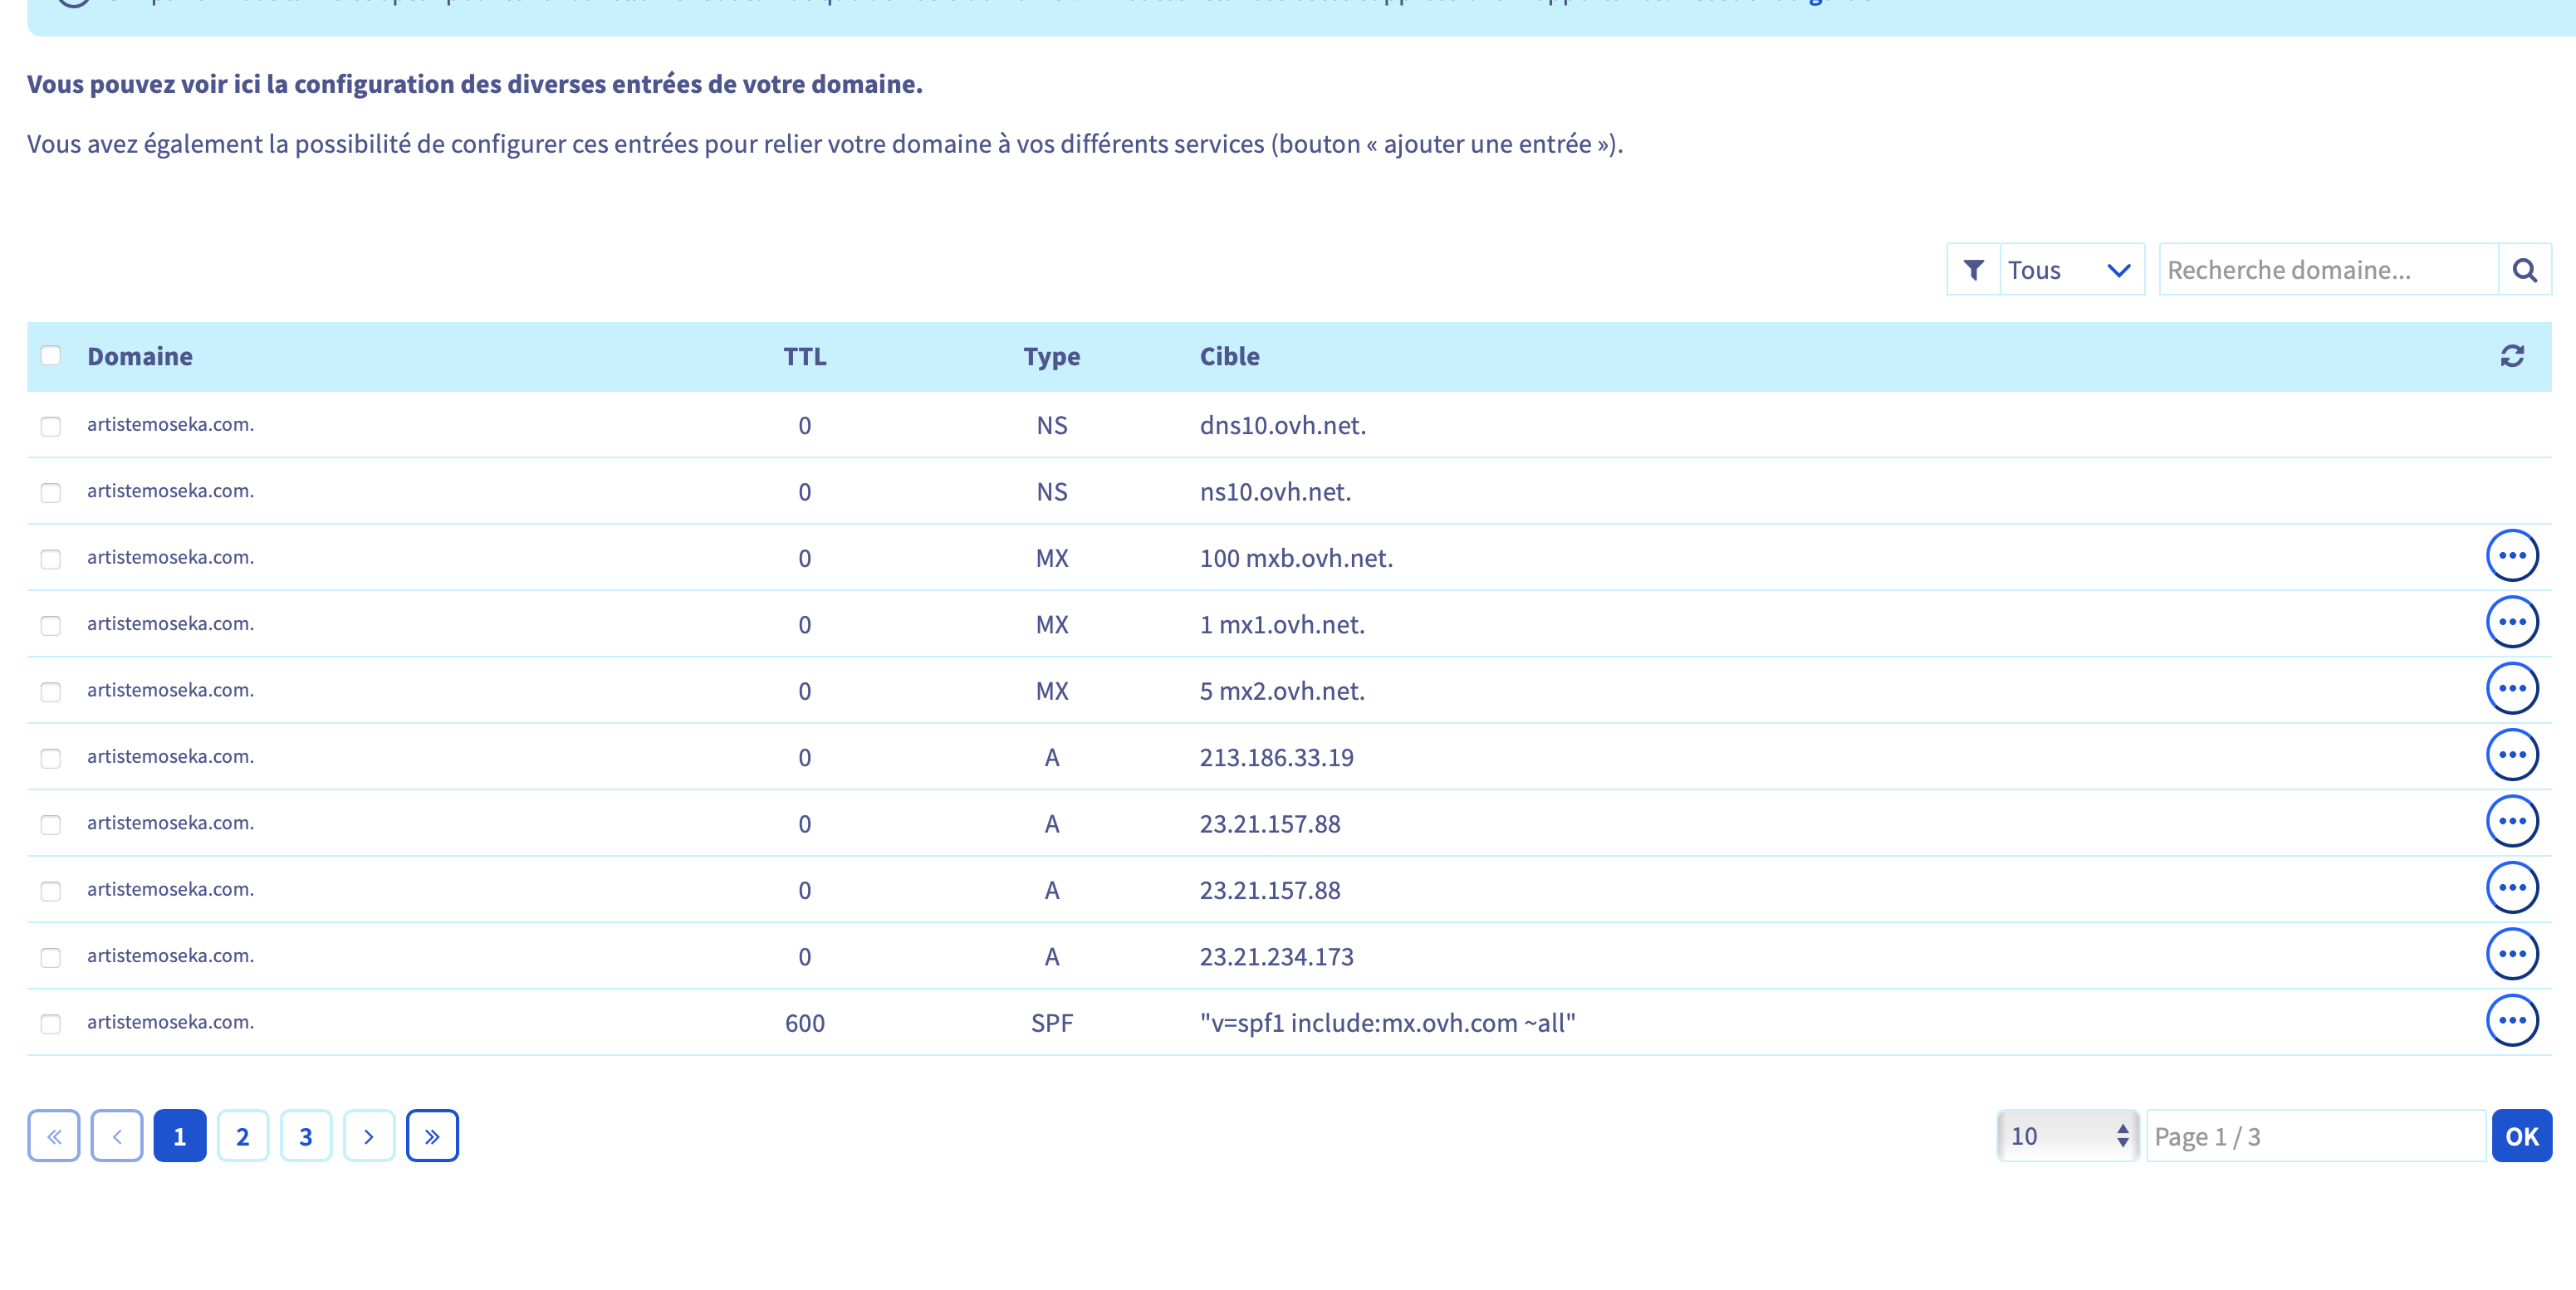Open actions menu for 5 mx2.ovh.net row
This screenshot has width=2576, height=1290.
click(2511, 689)
